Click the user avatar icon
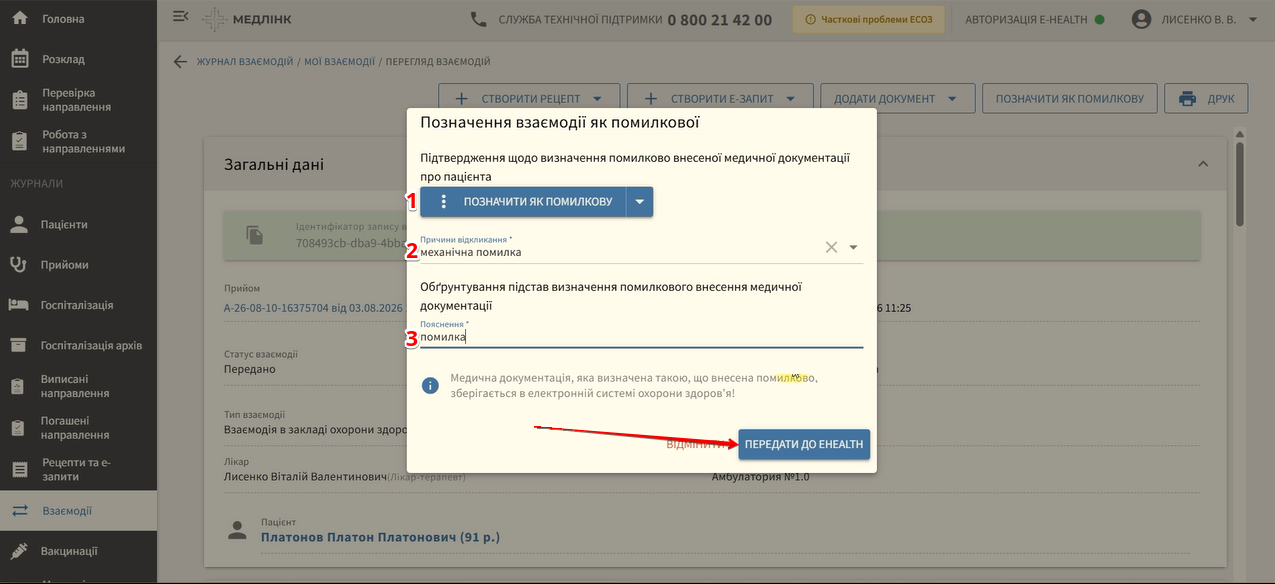 pyautogui.click(x=1141, y=19)
